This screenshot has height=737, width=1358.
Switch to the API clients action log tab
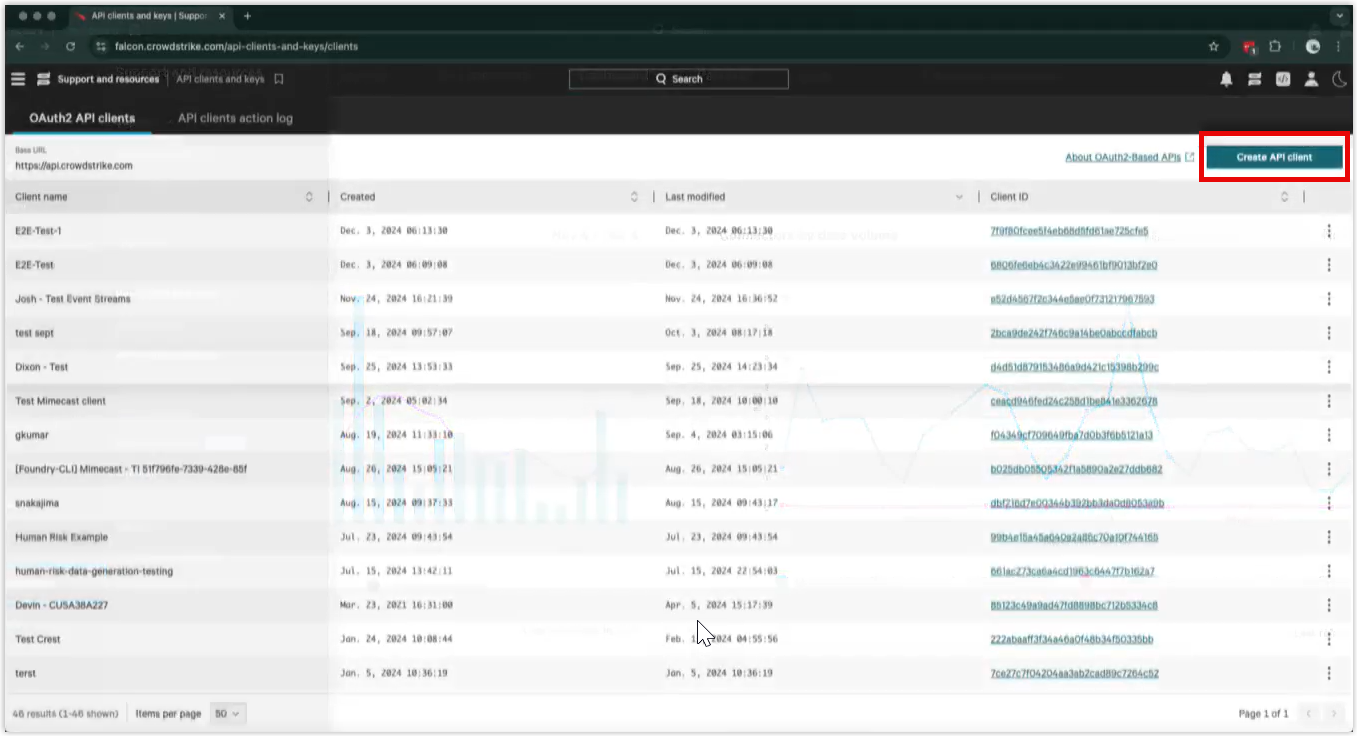(x=233, y=117)
